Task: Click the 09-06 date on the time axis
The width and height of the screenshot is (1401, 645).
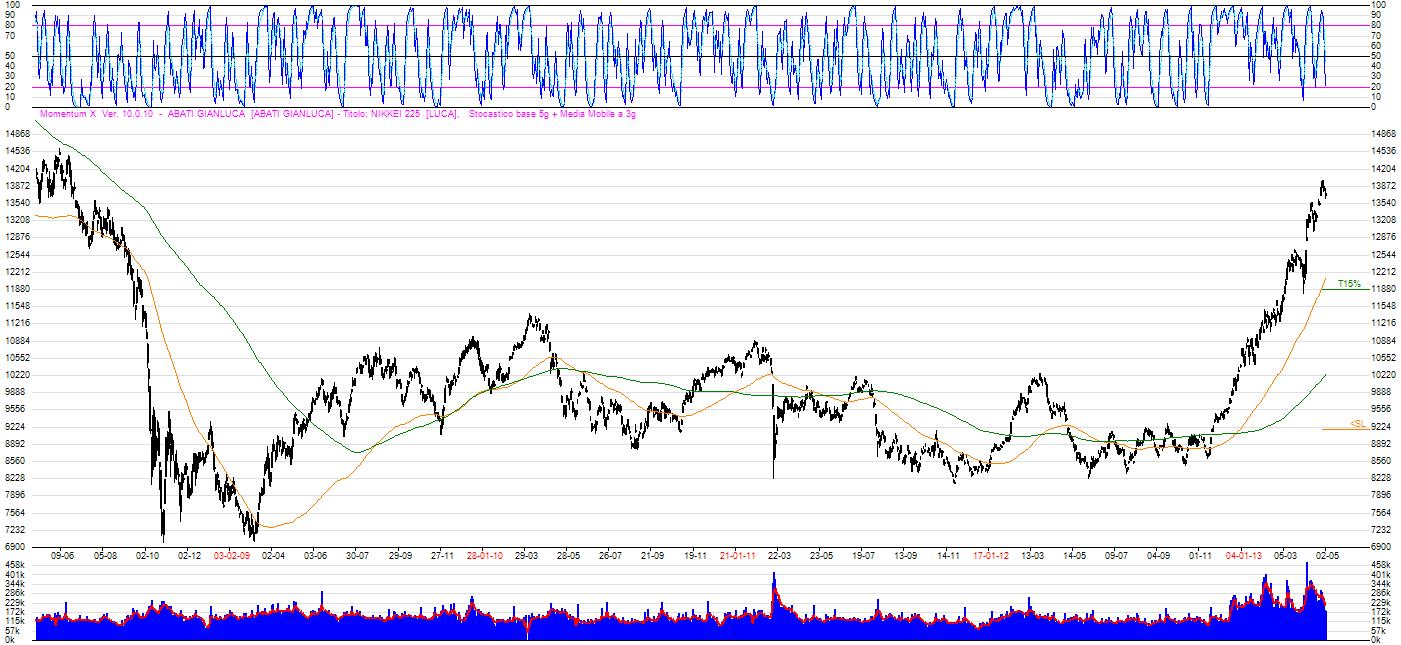Action: point(63,554)
